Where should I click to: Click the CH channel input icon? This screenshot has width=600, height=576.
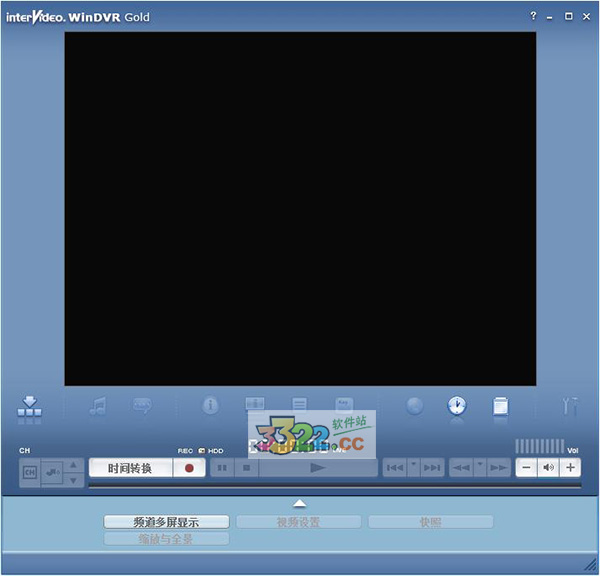pyautogui.click(x=30, y=472)
